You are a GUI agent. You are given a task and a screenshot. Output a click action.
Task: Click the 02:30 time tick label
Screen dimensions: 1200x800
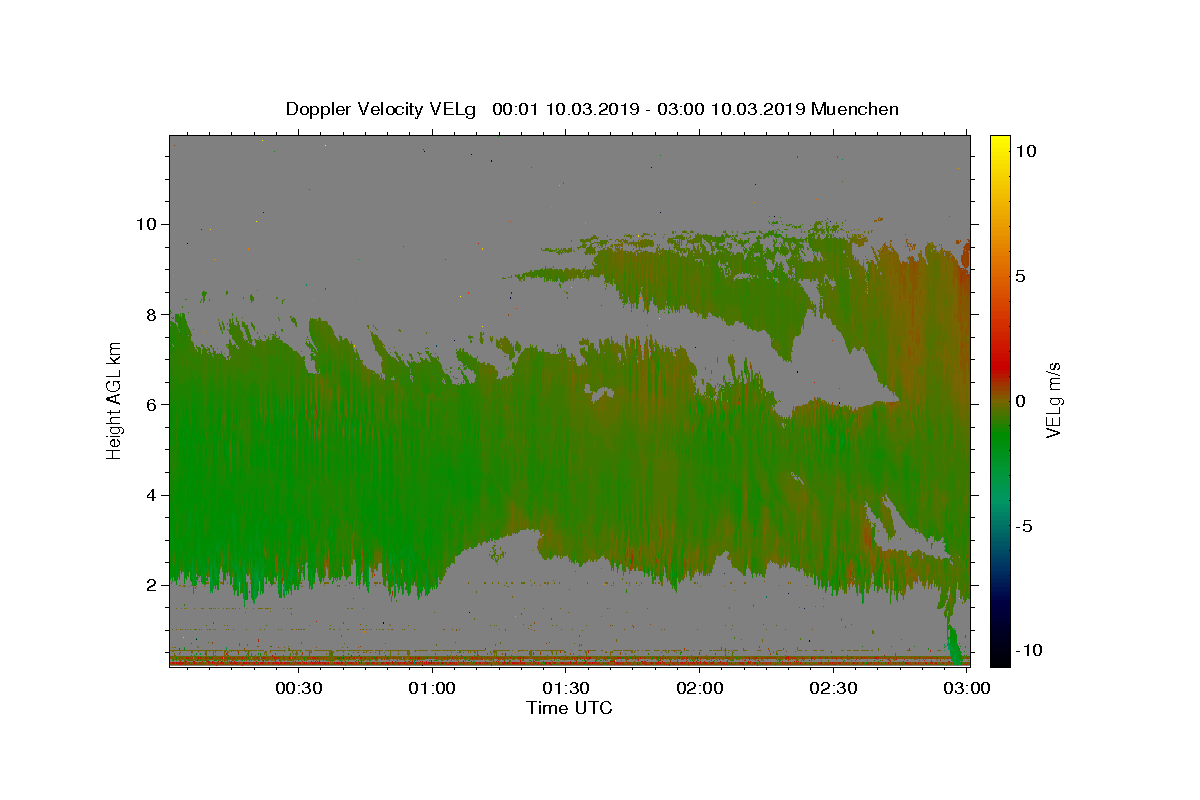click(833, 689)
